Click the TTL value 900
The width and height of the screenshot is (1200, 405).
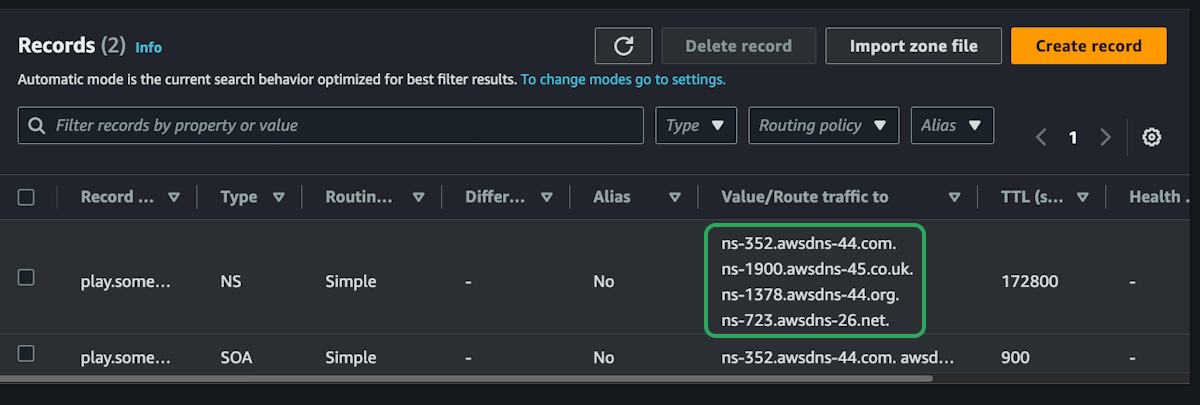pyautogui.click(x=1015, y=357)
